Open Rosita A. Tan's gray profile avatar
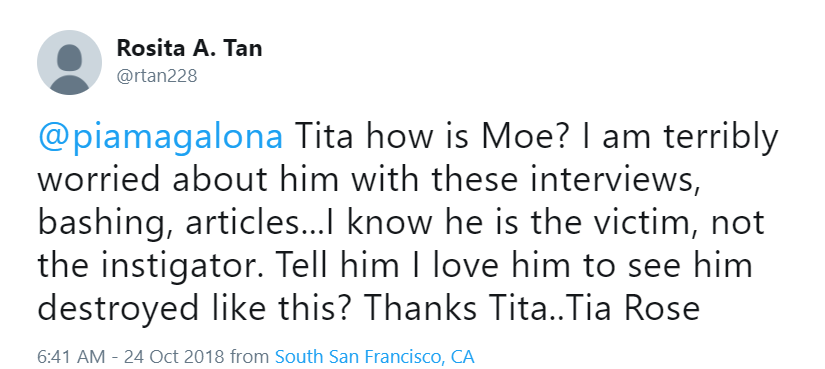The width and height of the screenshot is (825, 369). (69, 62)
